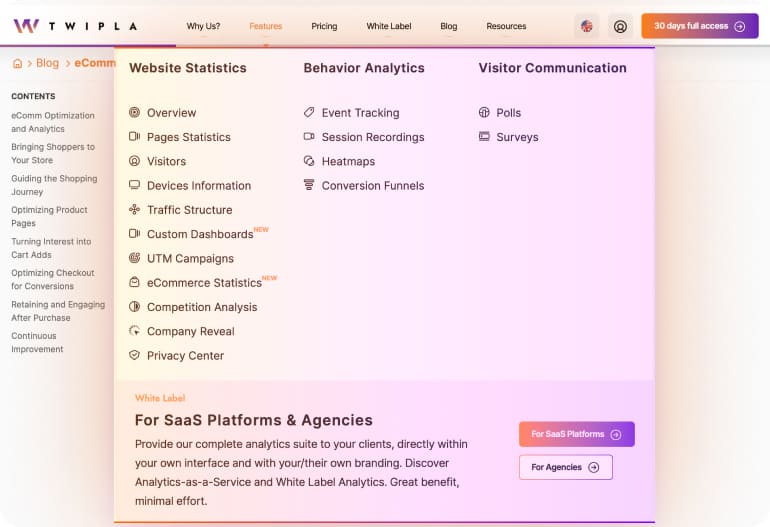Click the Session Recordings icon
Screen dimensions: 770x527
coord(310,137)
